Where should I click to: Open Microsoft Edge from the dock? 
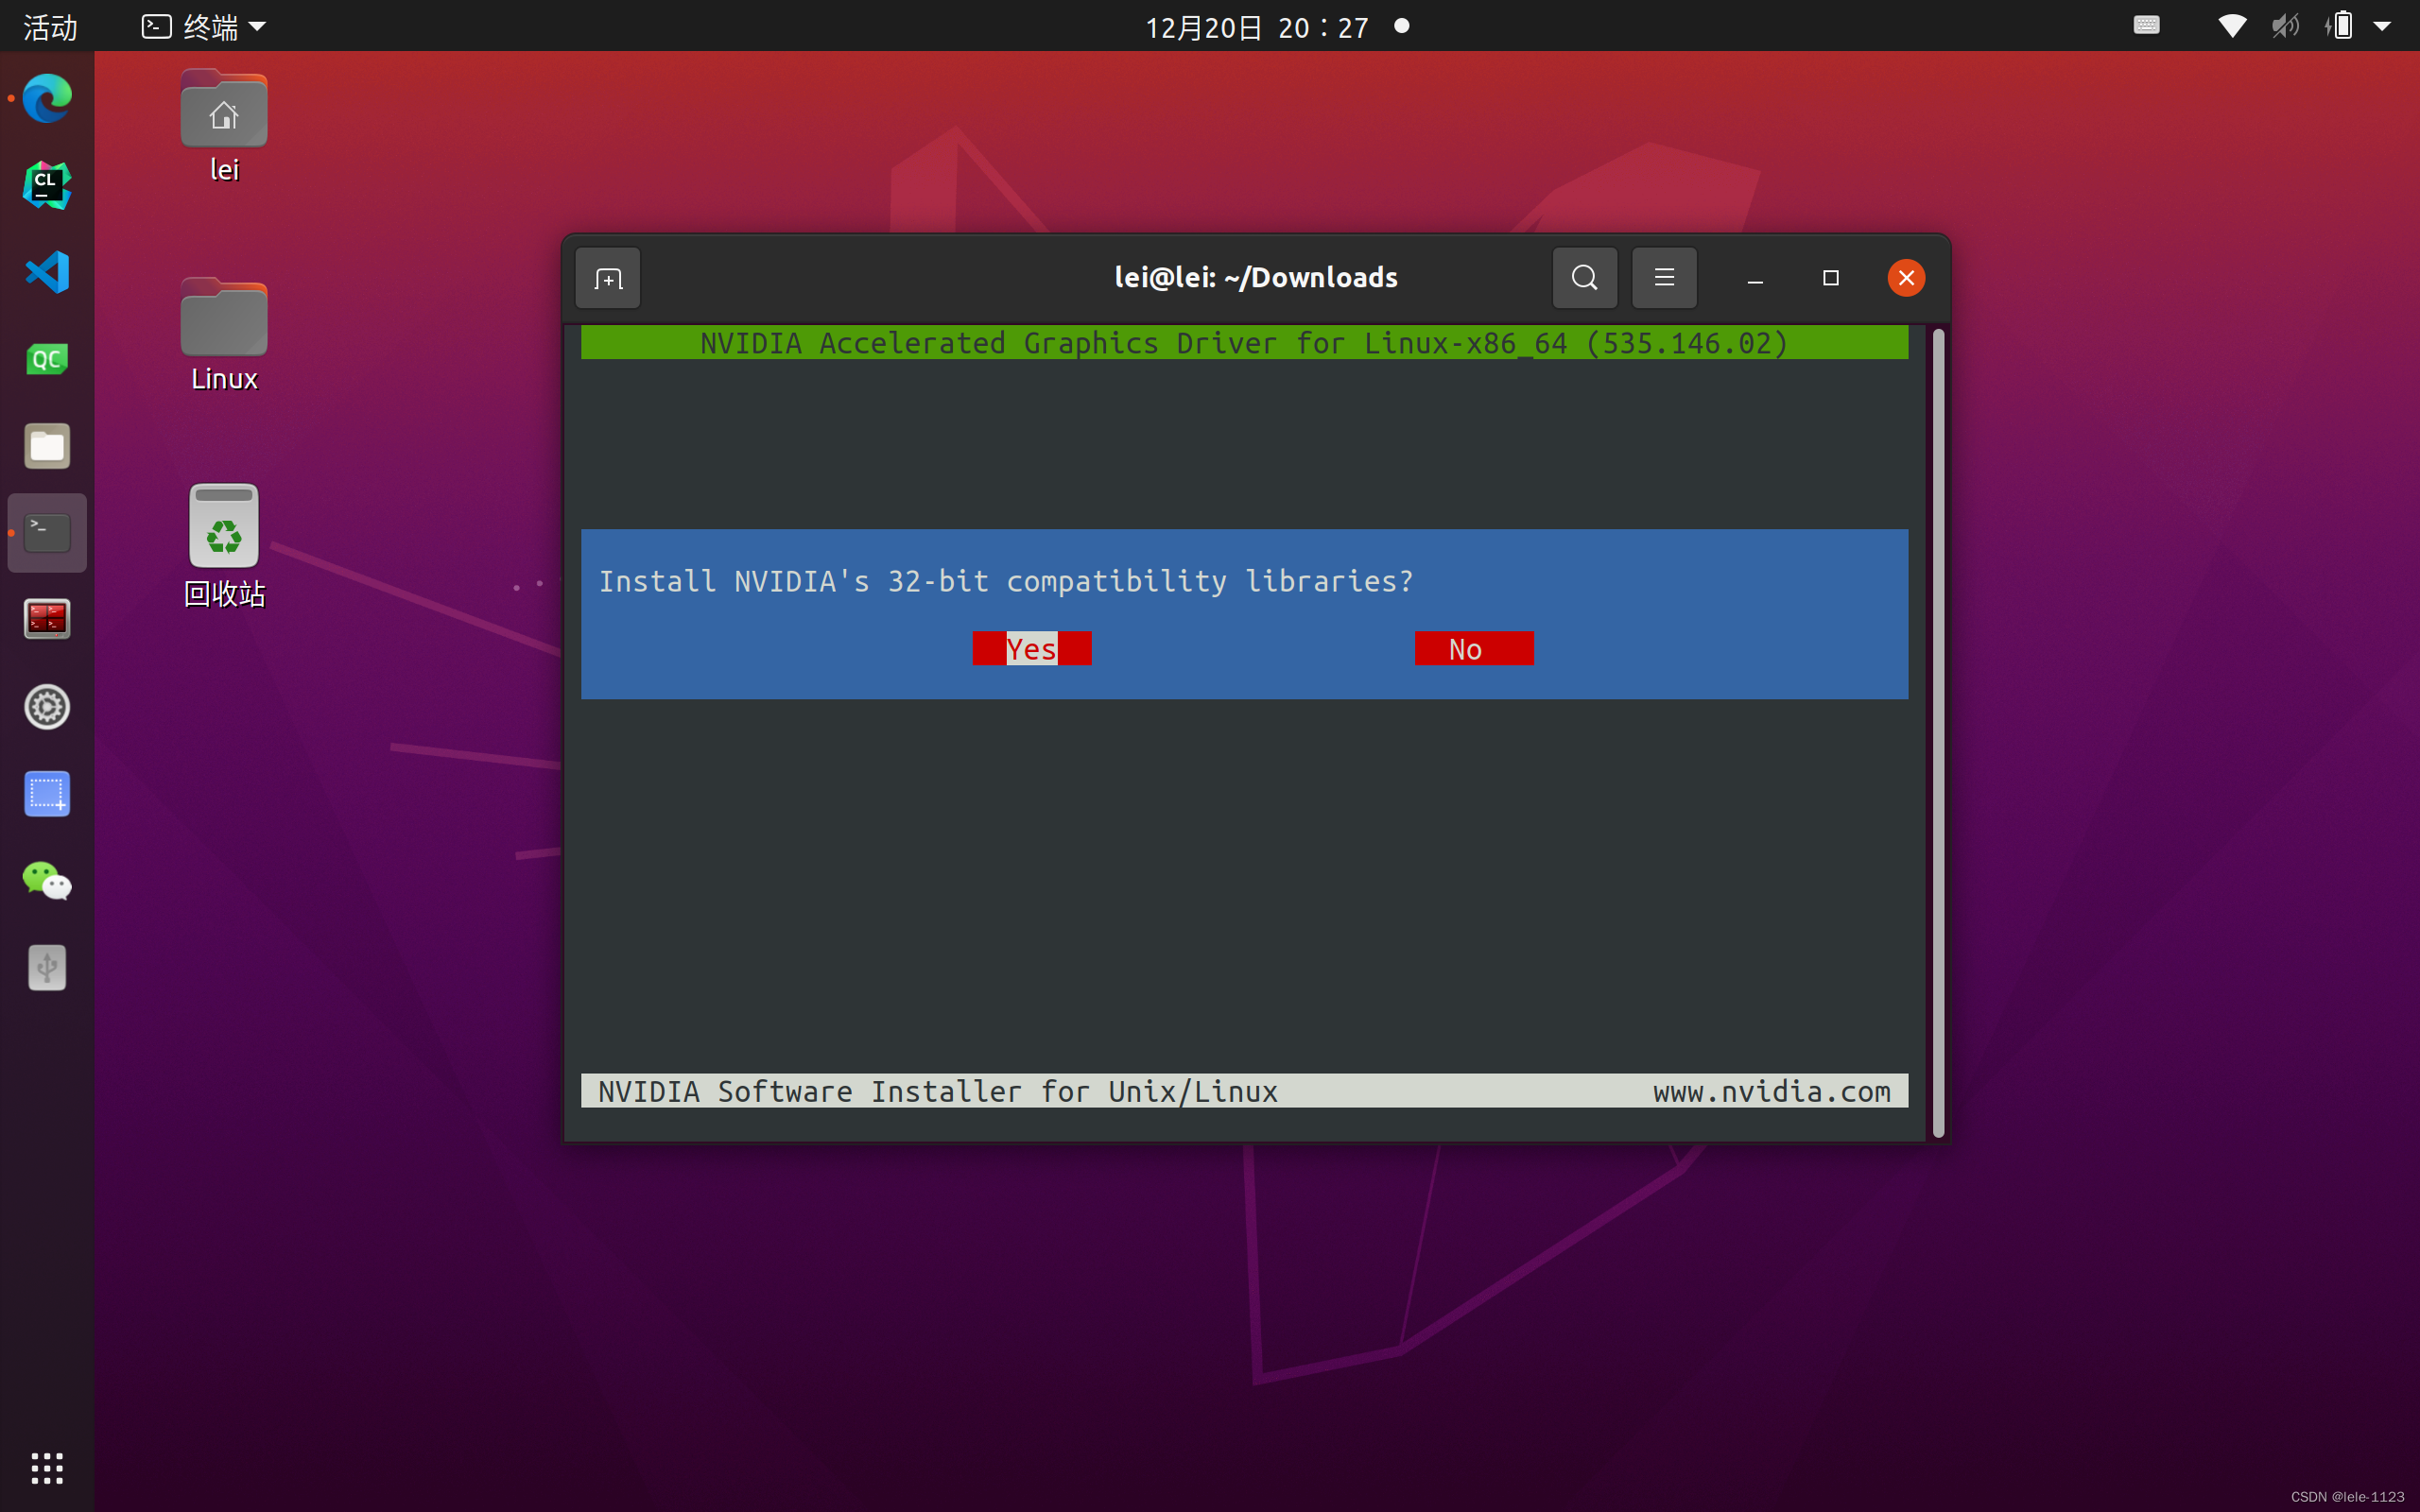pos(46,98)
